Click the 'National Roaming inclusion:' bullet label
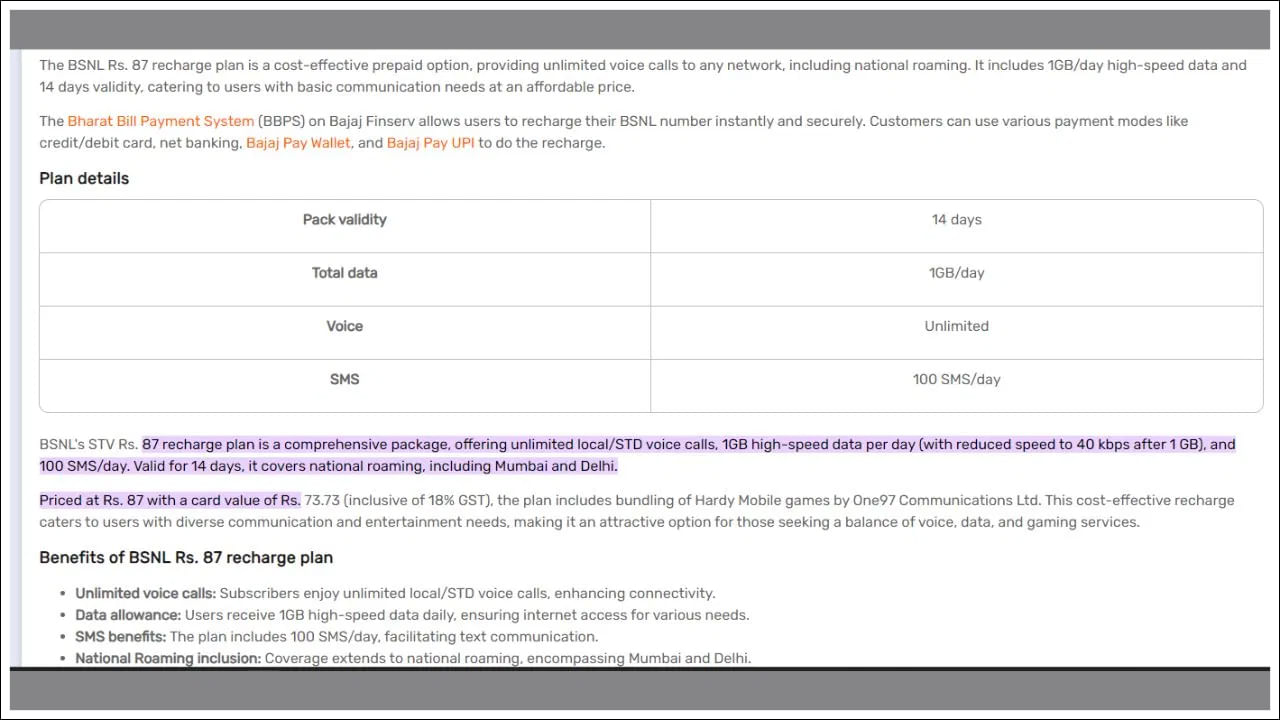The height and width of the screenshot is (720, 1280). click(x=168, y=659)
